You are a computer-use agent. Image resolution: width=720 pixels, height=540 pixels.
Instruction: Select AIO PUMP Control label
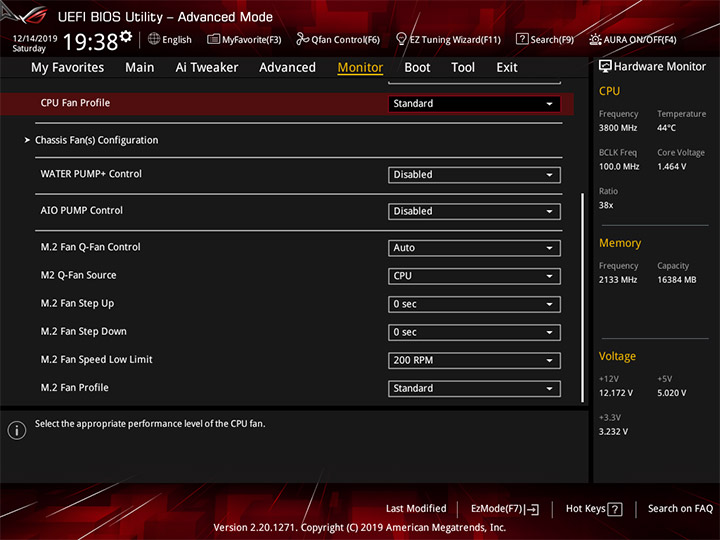[x=82, y=210]
